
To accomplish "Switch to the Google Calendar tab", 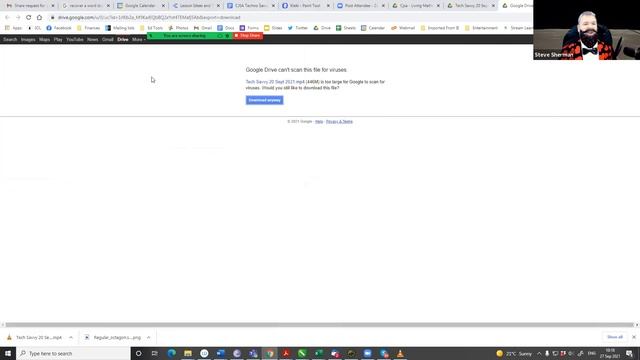I will 140,6.
